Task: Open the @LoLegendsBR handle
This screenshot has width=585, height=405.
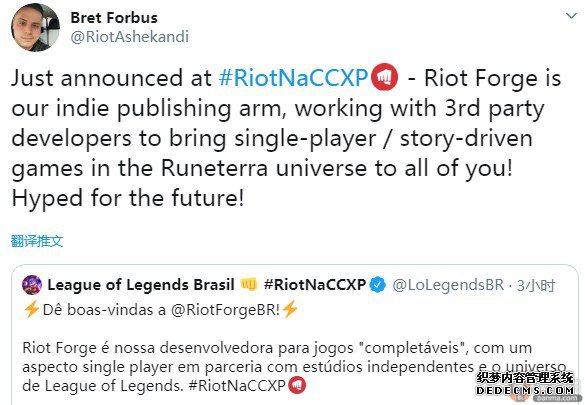Action: (448, 285)
